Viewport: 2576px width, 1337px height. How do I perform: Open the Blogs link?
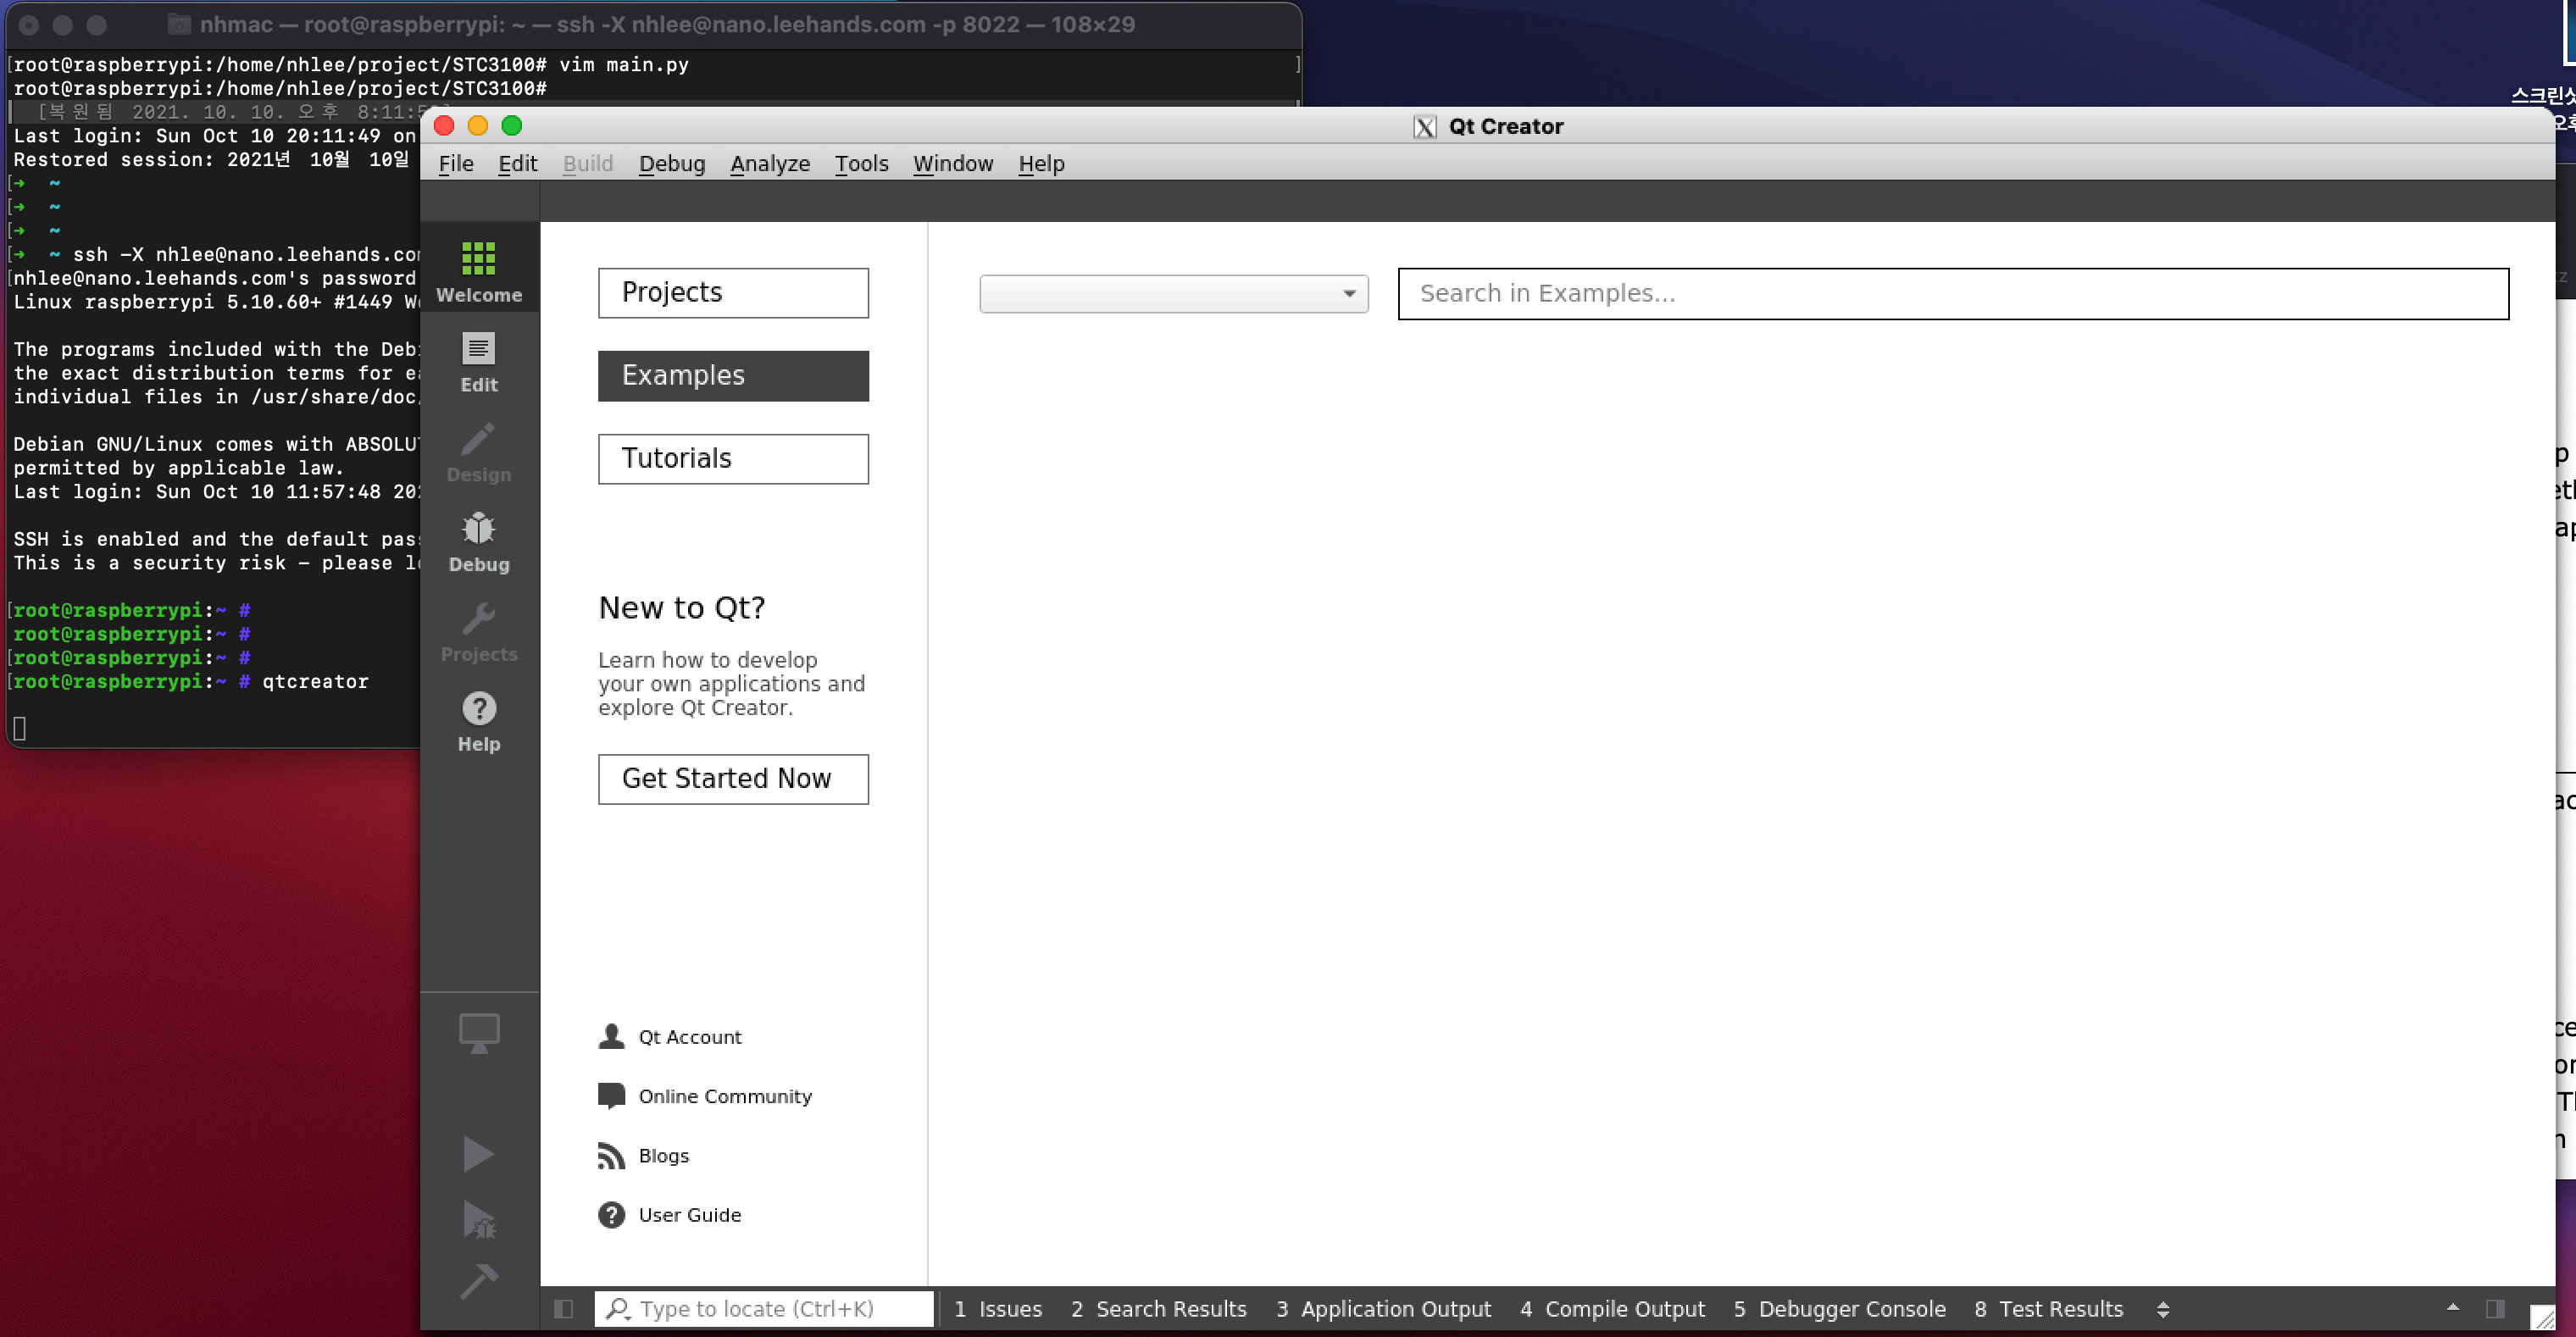point(664,1155)
